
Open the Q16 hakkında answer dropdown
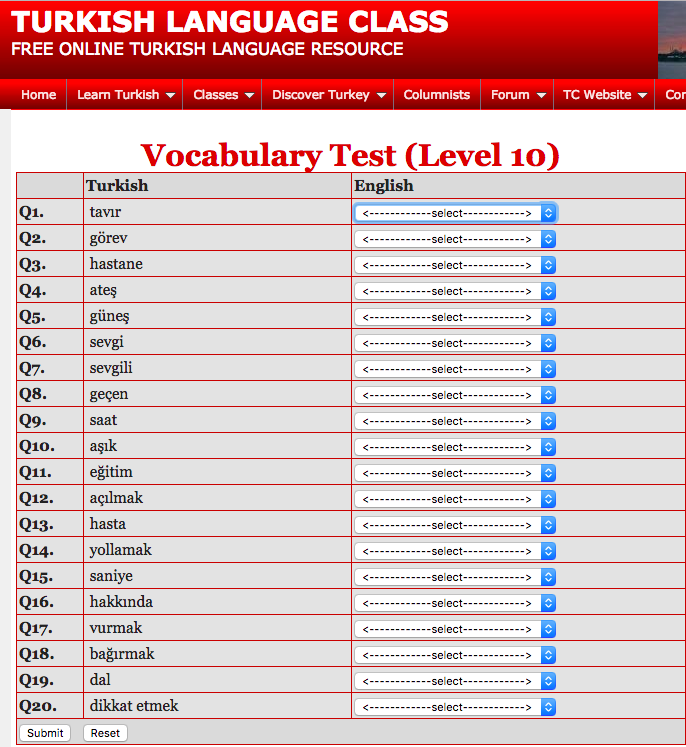coord(455,603)
